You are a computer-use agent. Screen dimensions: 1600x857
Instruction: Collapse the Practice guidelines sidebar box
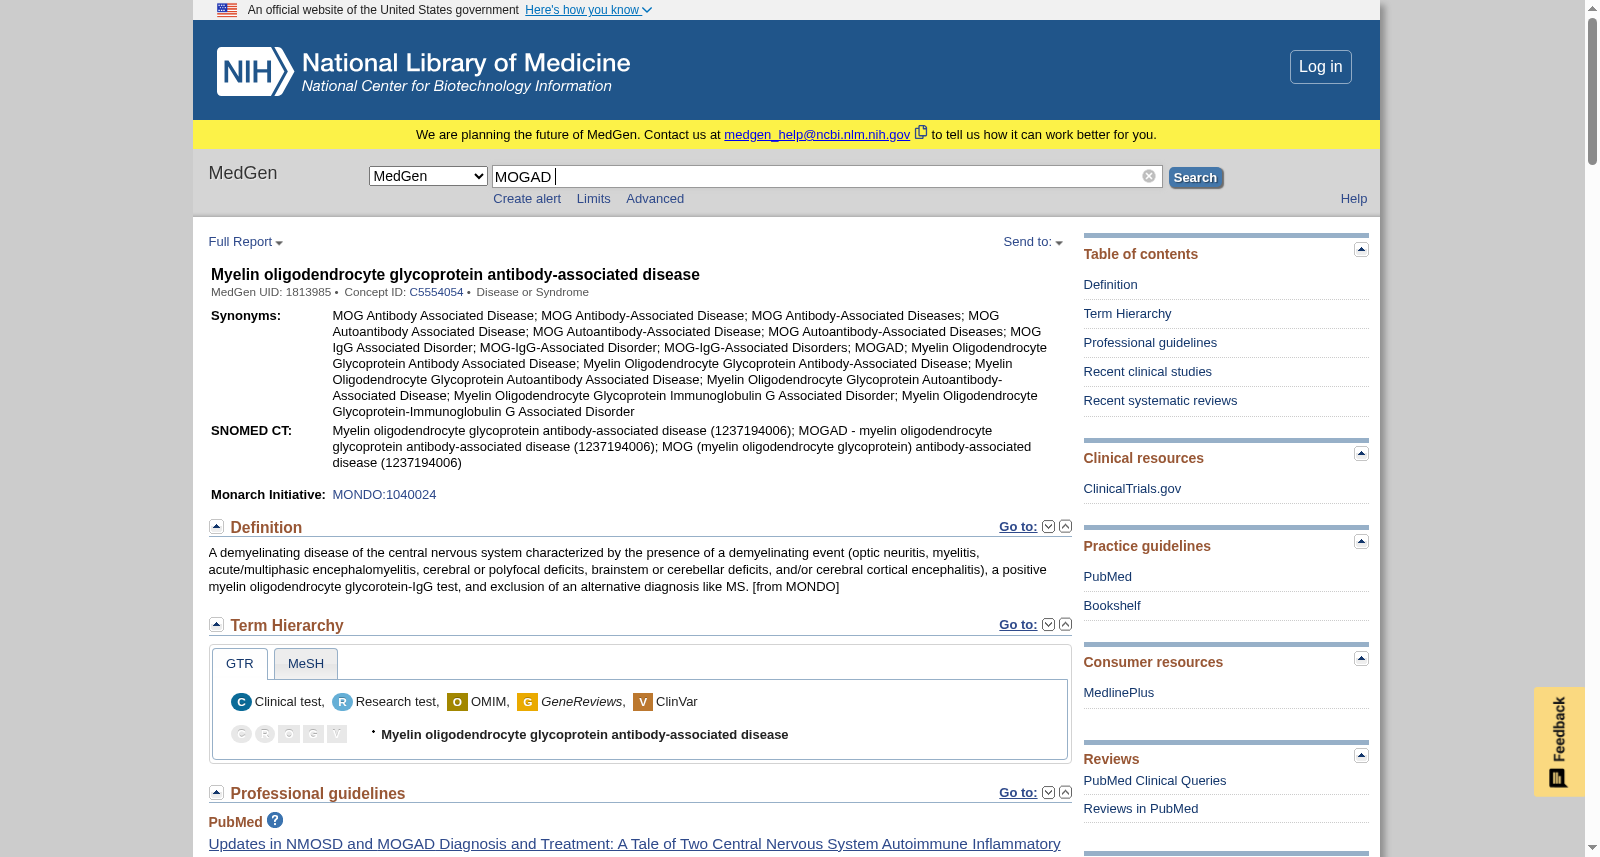[x=1361, y=542]
